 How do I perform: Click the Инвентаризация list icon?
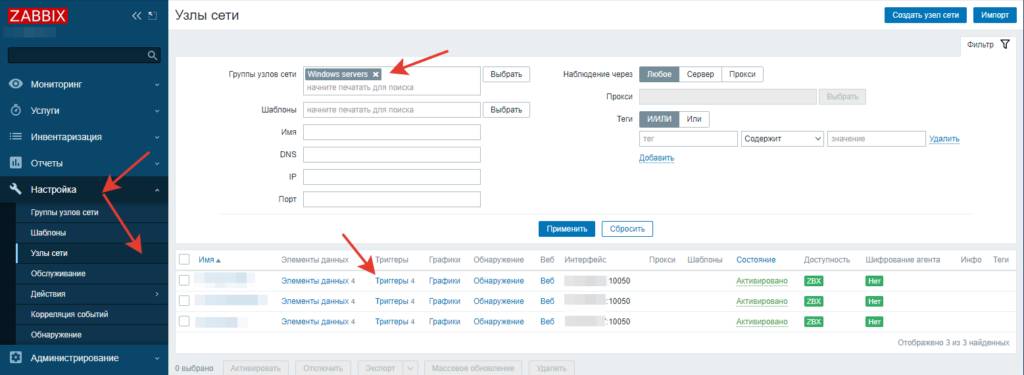[x=16, y=137]
